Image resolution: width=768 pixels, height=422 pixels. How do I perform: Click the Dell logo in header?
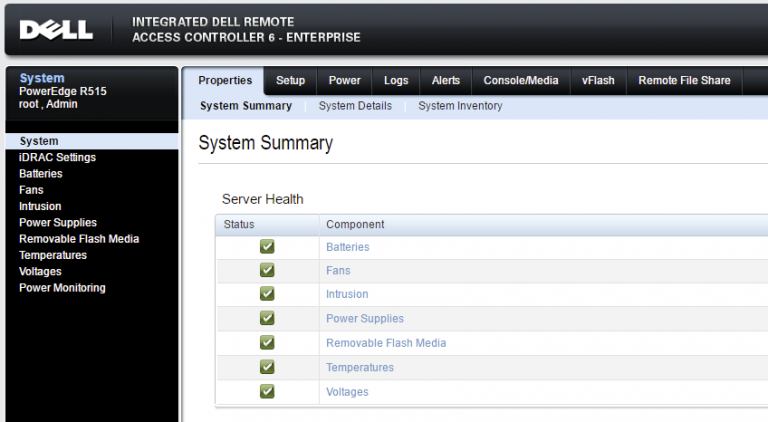56,30
